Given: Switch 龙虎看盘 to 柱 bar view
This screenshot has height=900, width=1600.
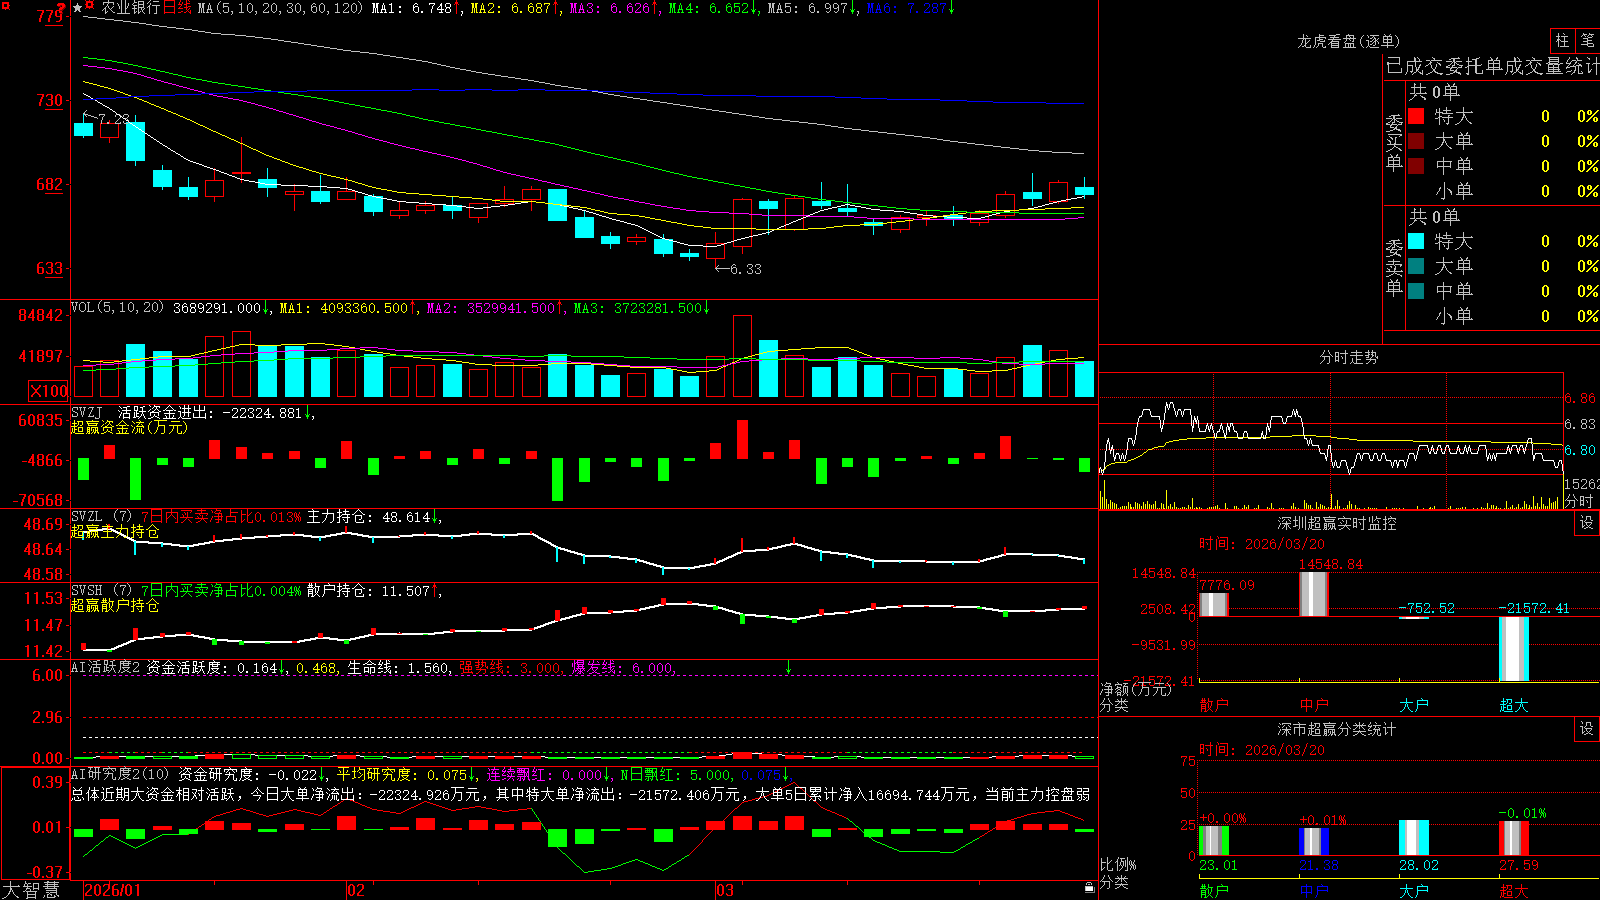Looking at the screenshot, I should 1562,40.
